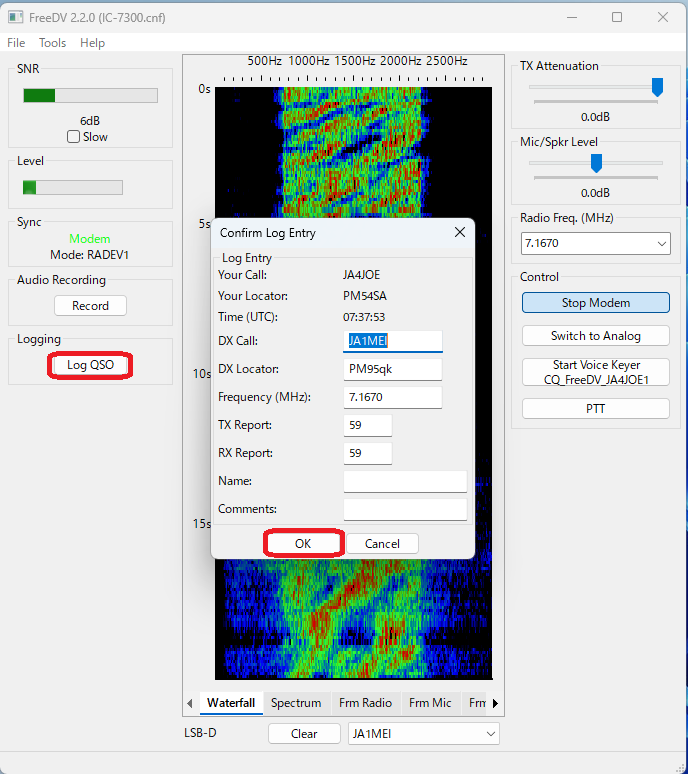The height and width of the screenshot is (774, 688).
Task: Click the TX Report field
Action: pyautogui.click(x=368, y=425)
